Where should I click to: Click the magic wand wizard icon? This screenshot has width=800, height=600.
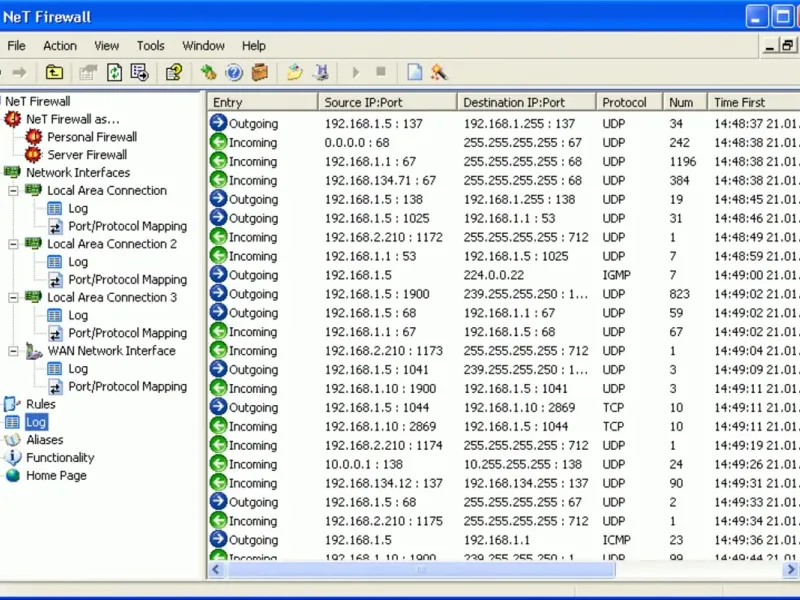(439, 72)
